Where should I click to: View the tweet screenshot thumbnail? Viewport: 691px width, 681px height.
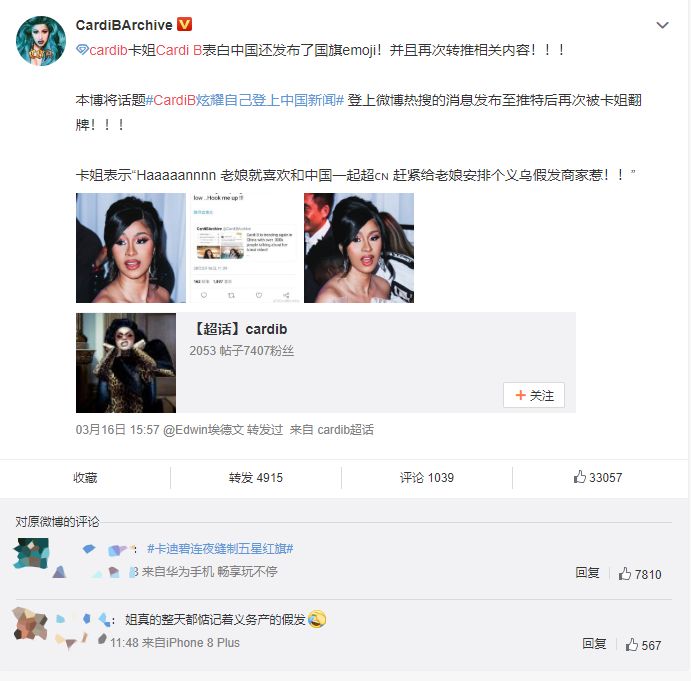click(245, 248)
